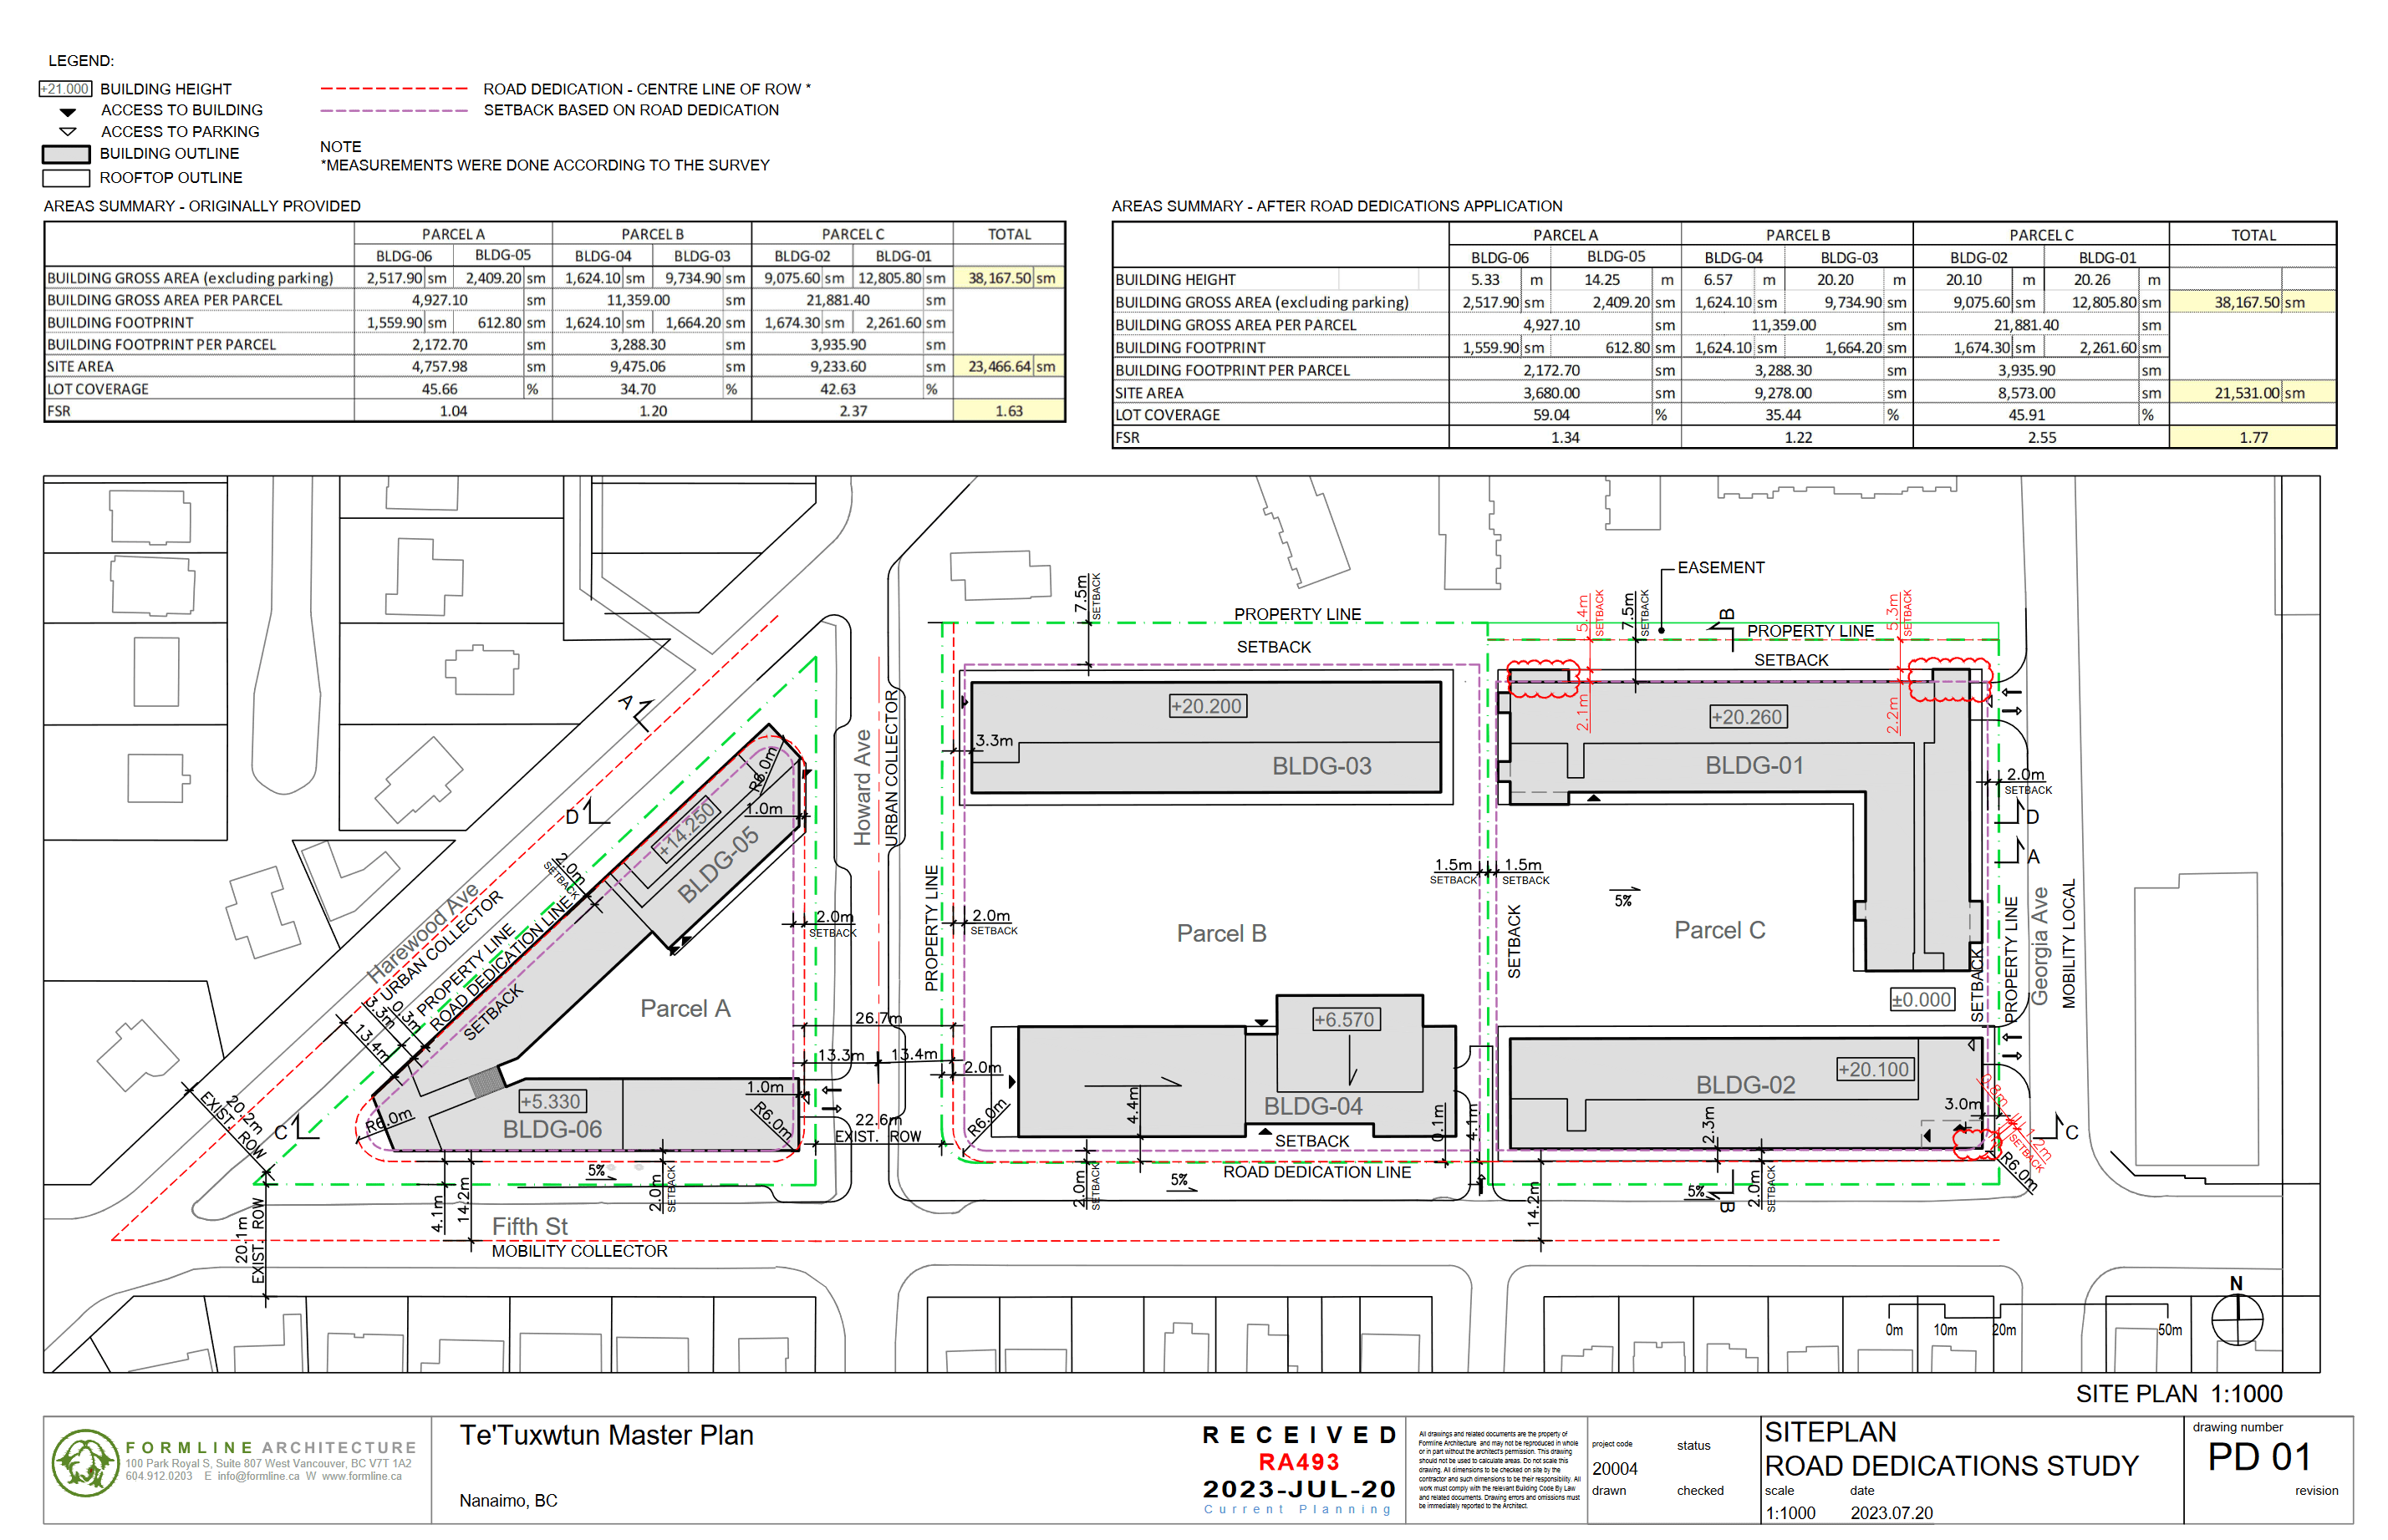This screenshot has height=1540, width=2388.
Task: Click the 'Te'Tuxwtun Master Plan' title
Action: [606, 1436]
